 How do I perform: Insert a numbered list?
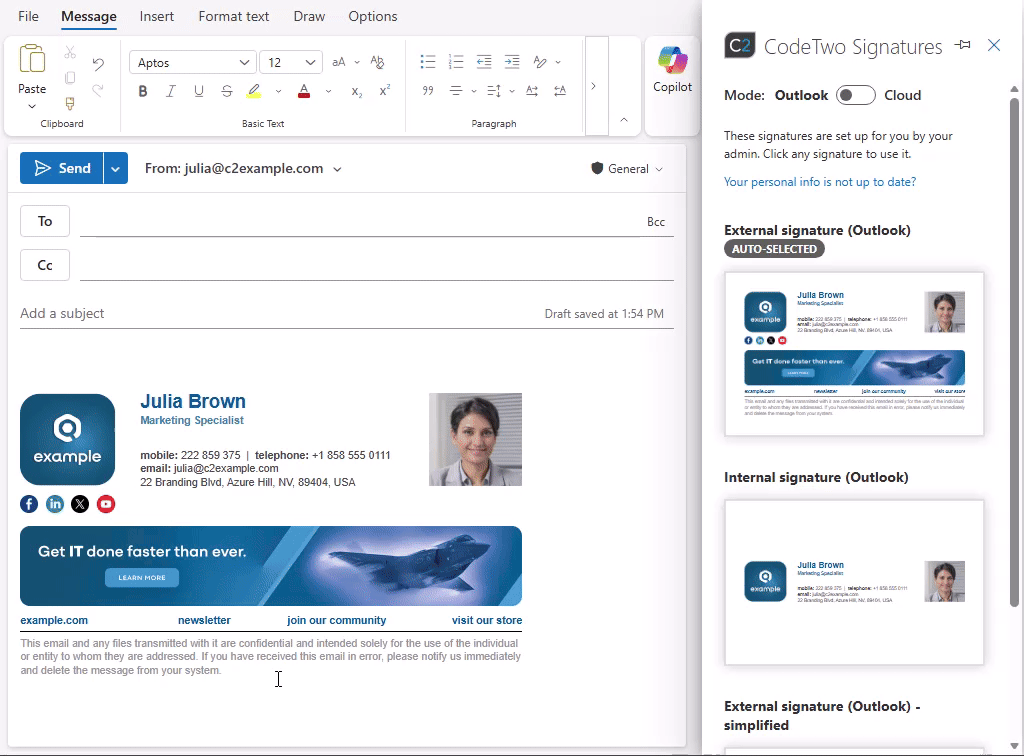tap(456, 62)
